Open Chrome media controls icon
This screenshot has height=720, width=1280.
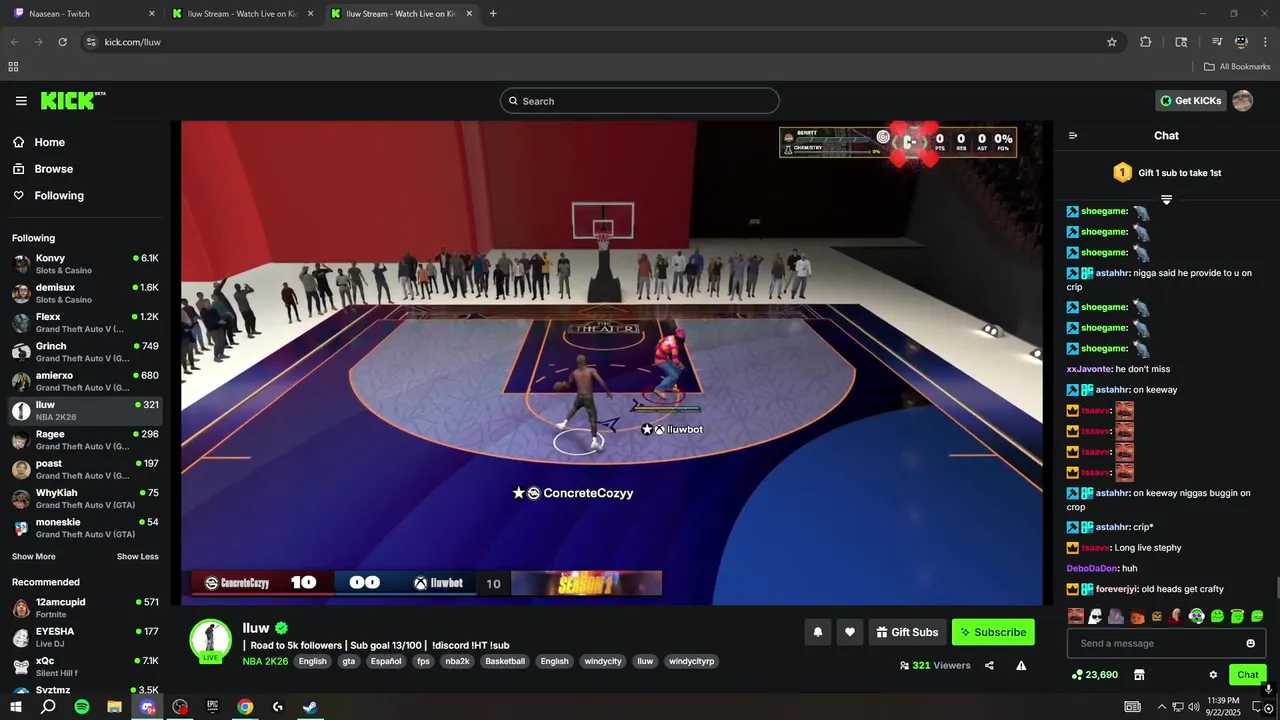click(1217, 42)
